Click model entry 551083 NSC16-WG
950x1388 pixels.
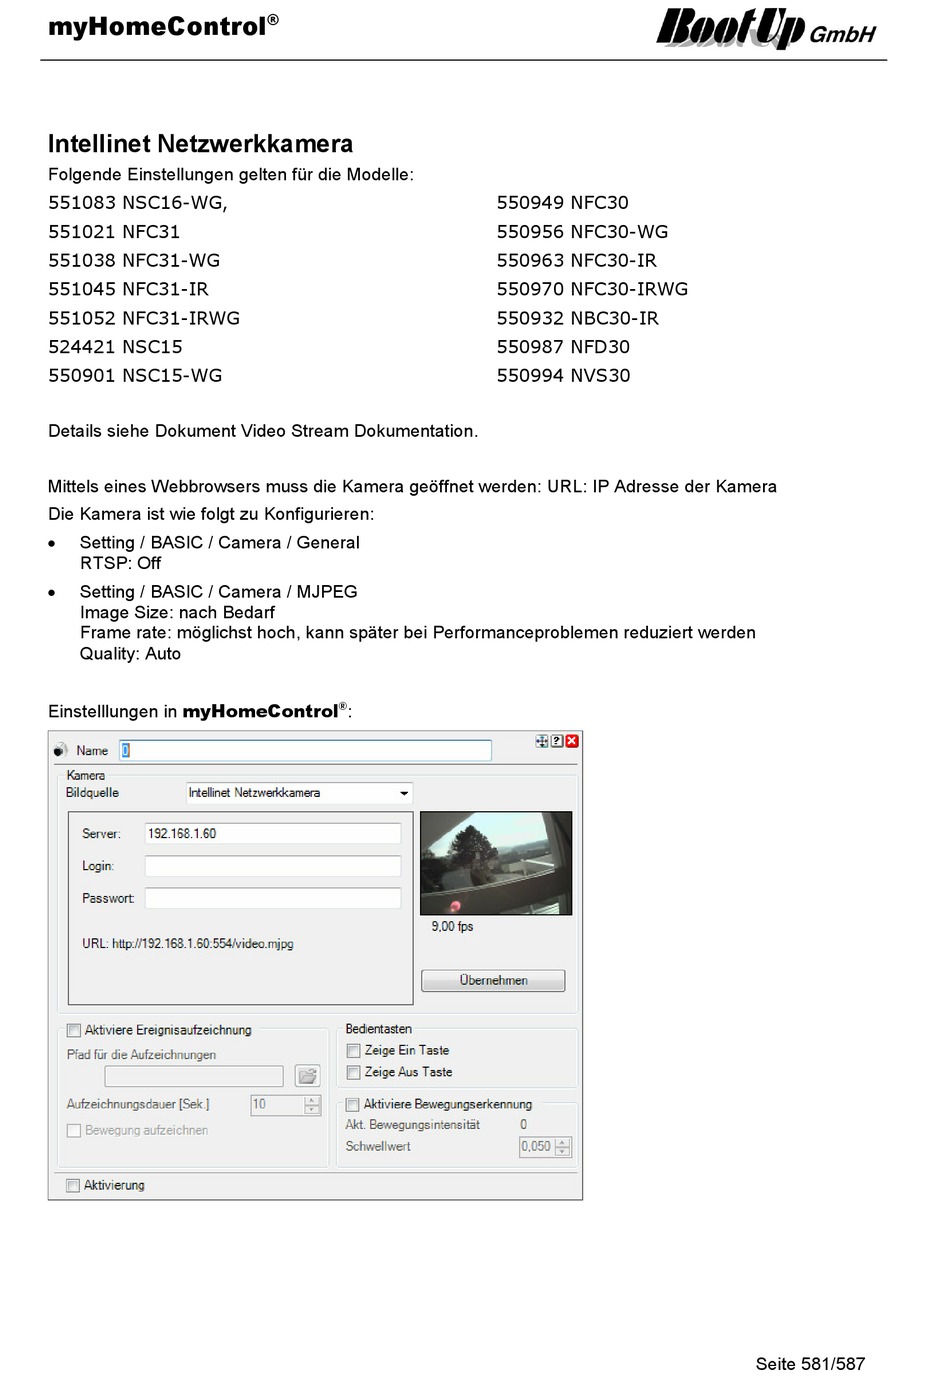click(138, 203)
